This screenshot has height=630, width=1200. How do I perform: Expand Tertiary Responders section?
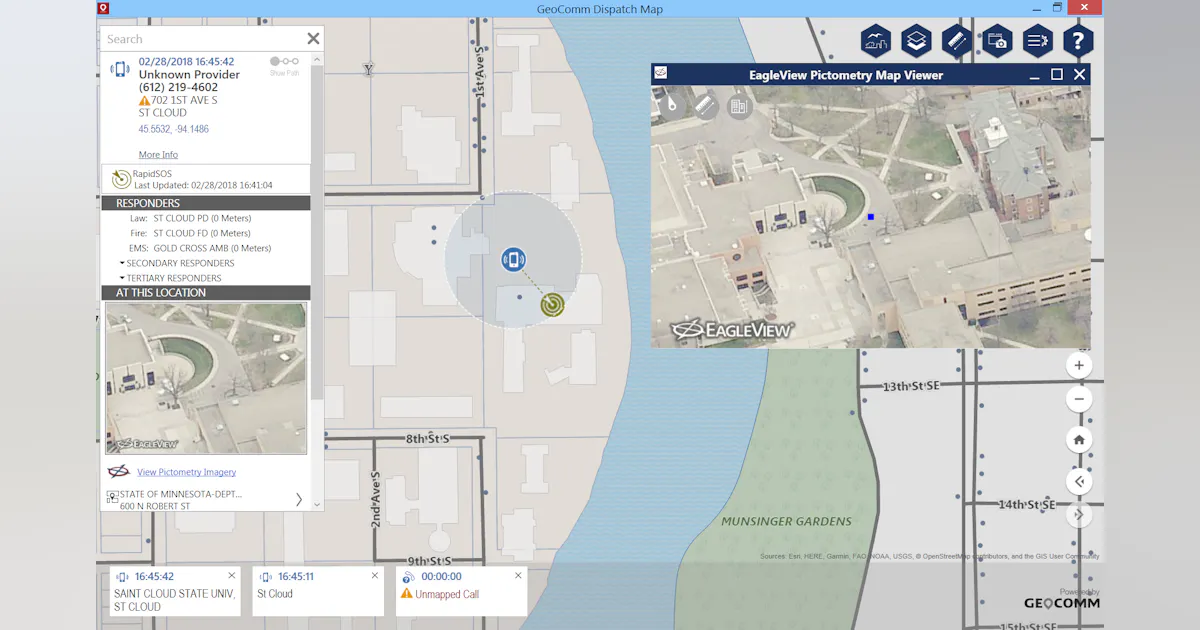click(x=170, y=278)
